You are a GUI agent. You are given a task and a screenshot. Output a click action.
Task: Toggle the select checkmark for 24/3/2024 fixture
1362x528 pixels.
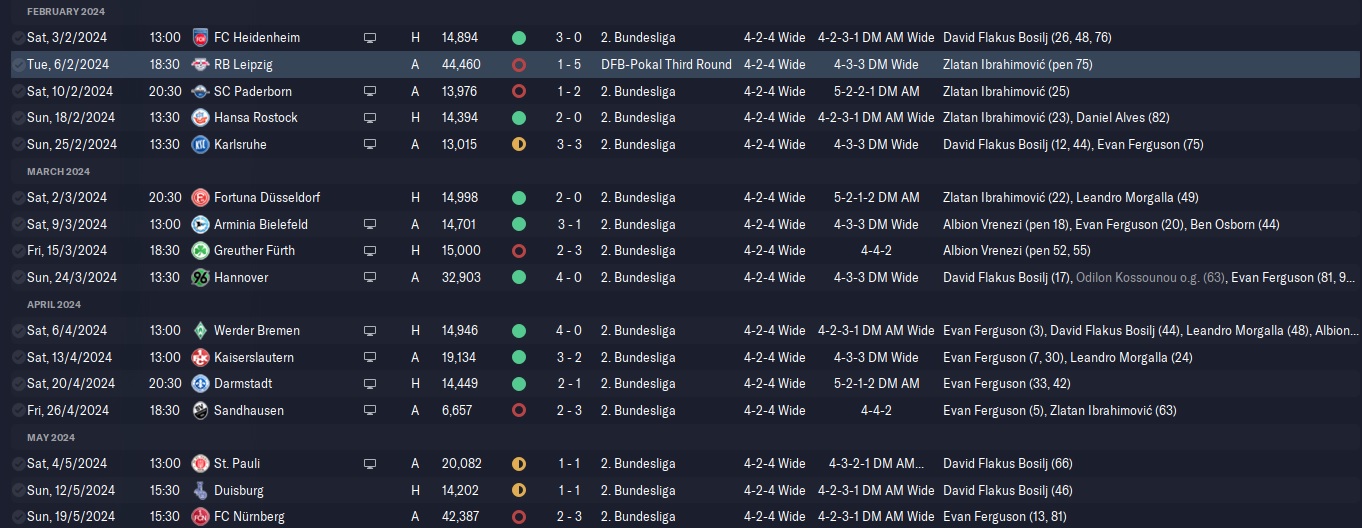18,278
